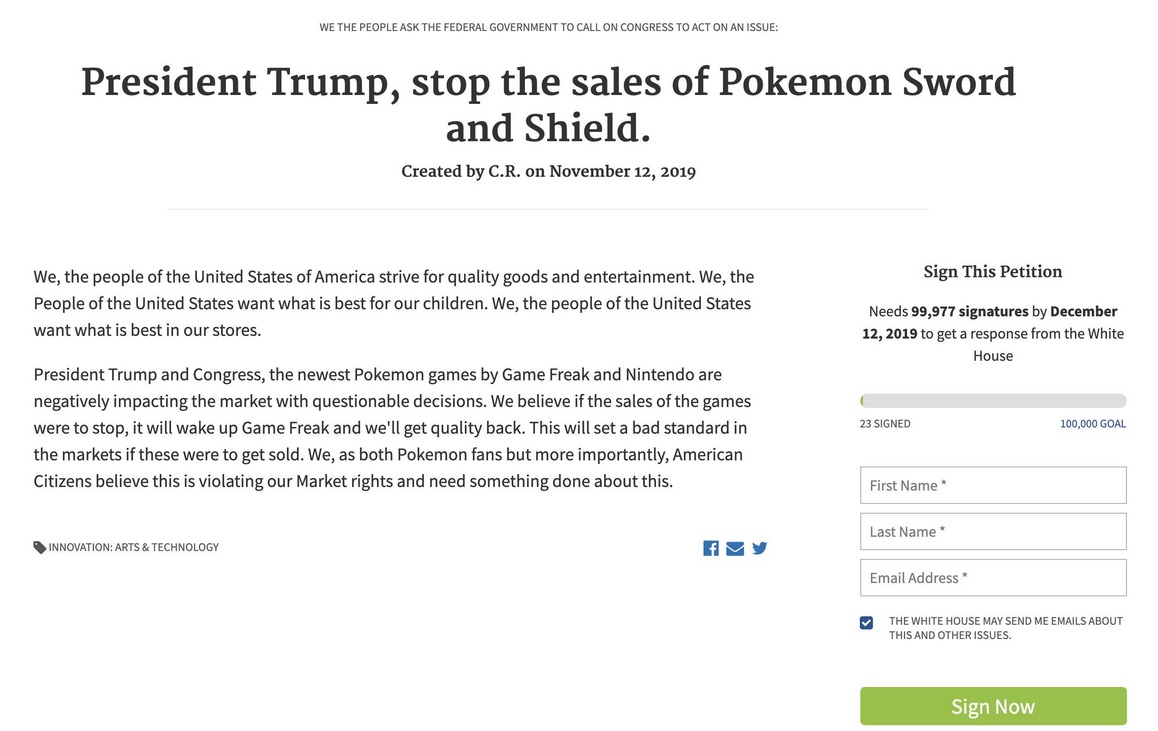The image size is (1158, 731).
Task: Share the petition via email envelope icon
Action: 735,548
